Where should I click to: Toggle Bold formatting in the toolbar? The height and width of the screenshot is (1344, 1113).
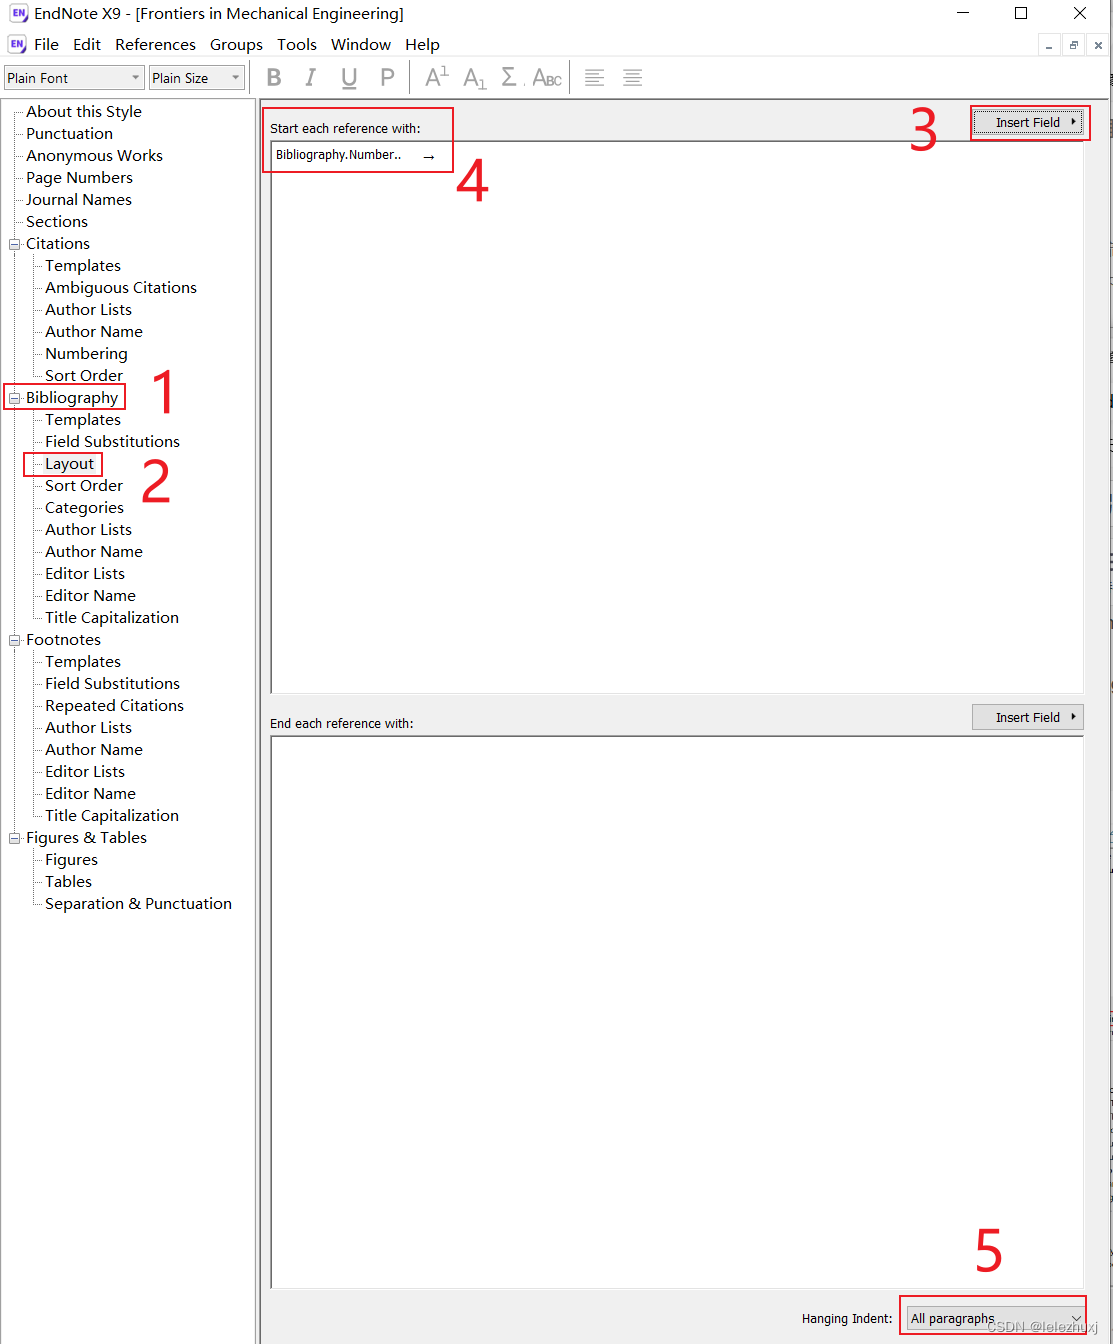pos(274,78)
